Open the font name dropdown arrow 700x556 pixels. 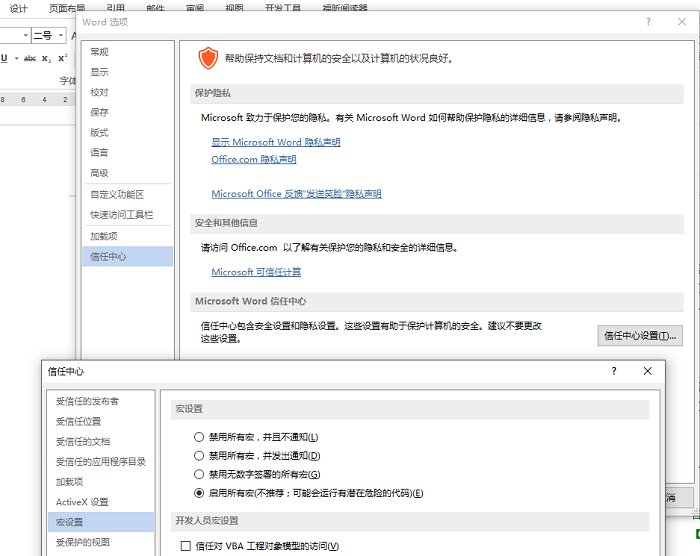click(25, 35)
